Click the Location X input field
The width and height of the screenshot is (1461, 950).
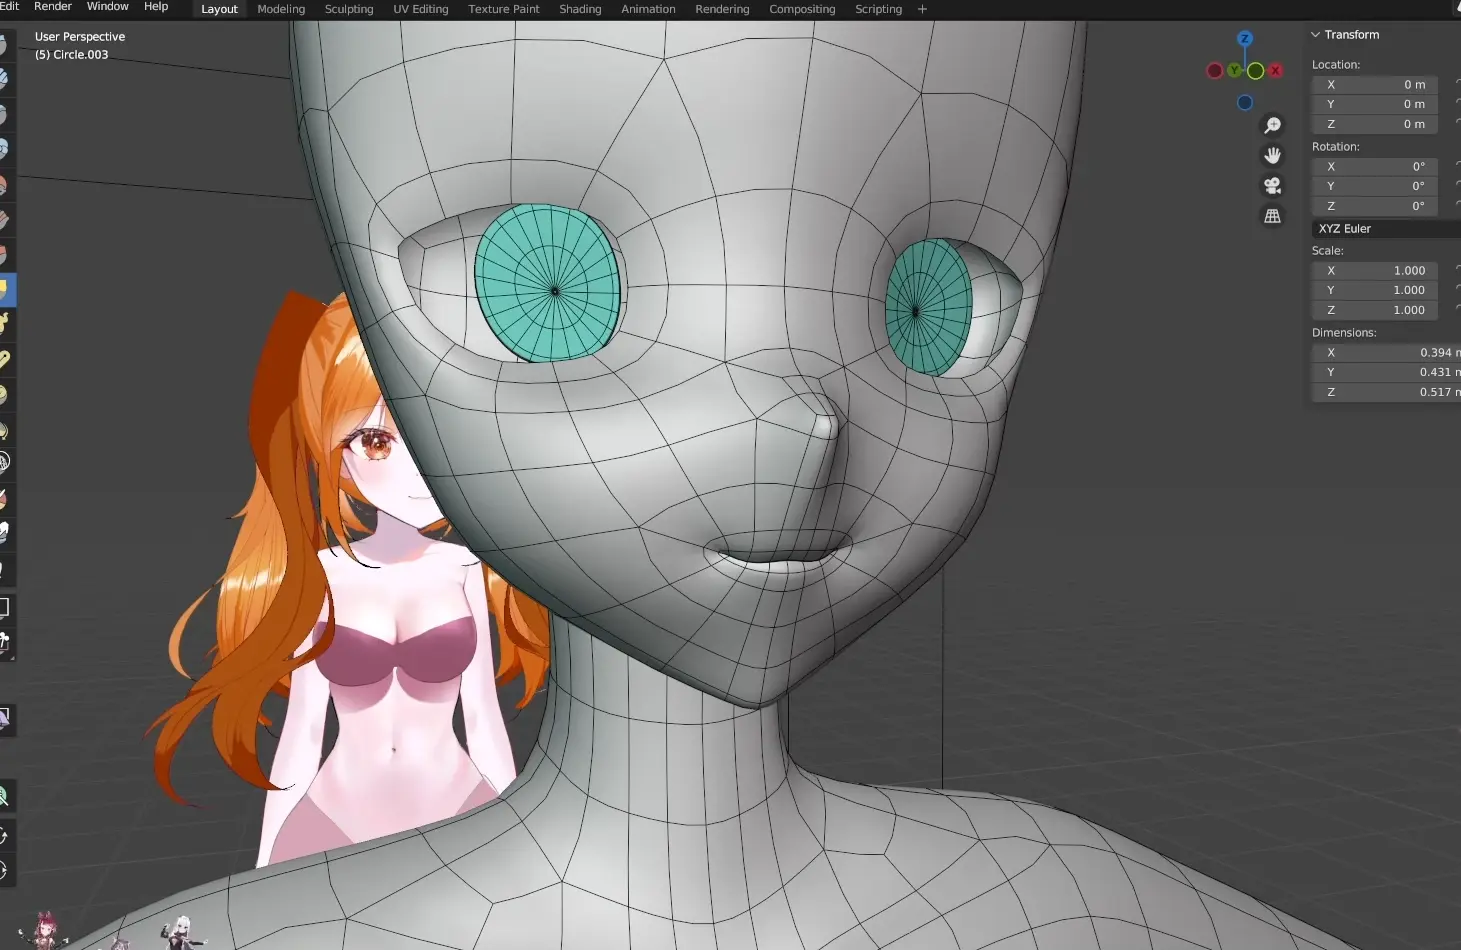pos(1375,85)
